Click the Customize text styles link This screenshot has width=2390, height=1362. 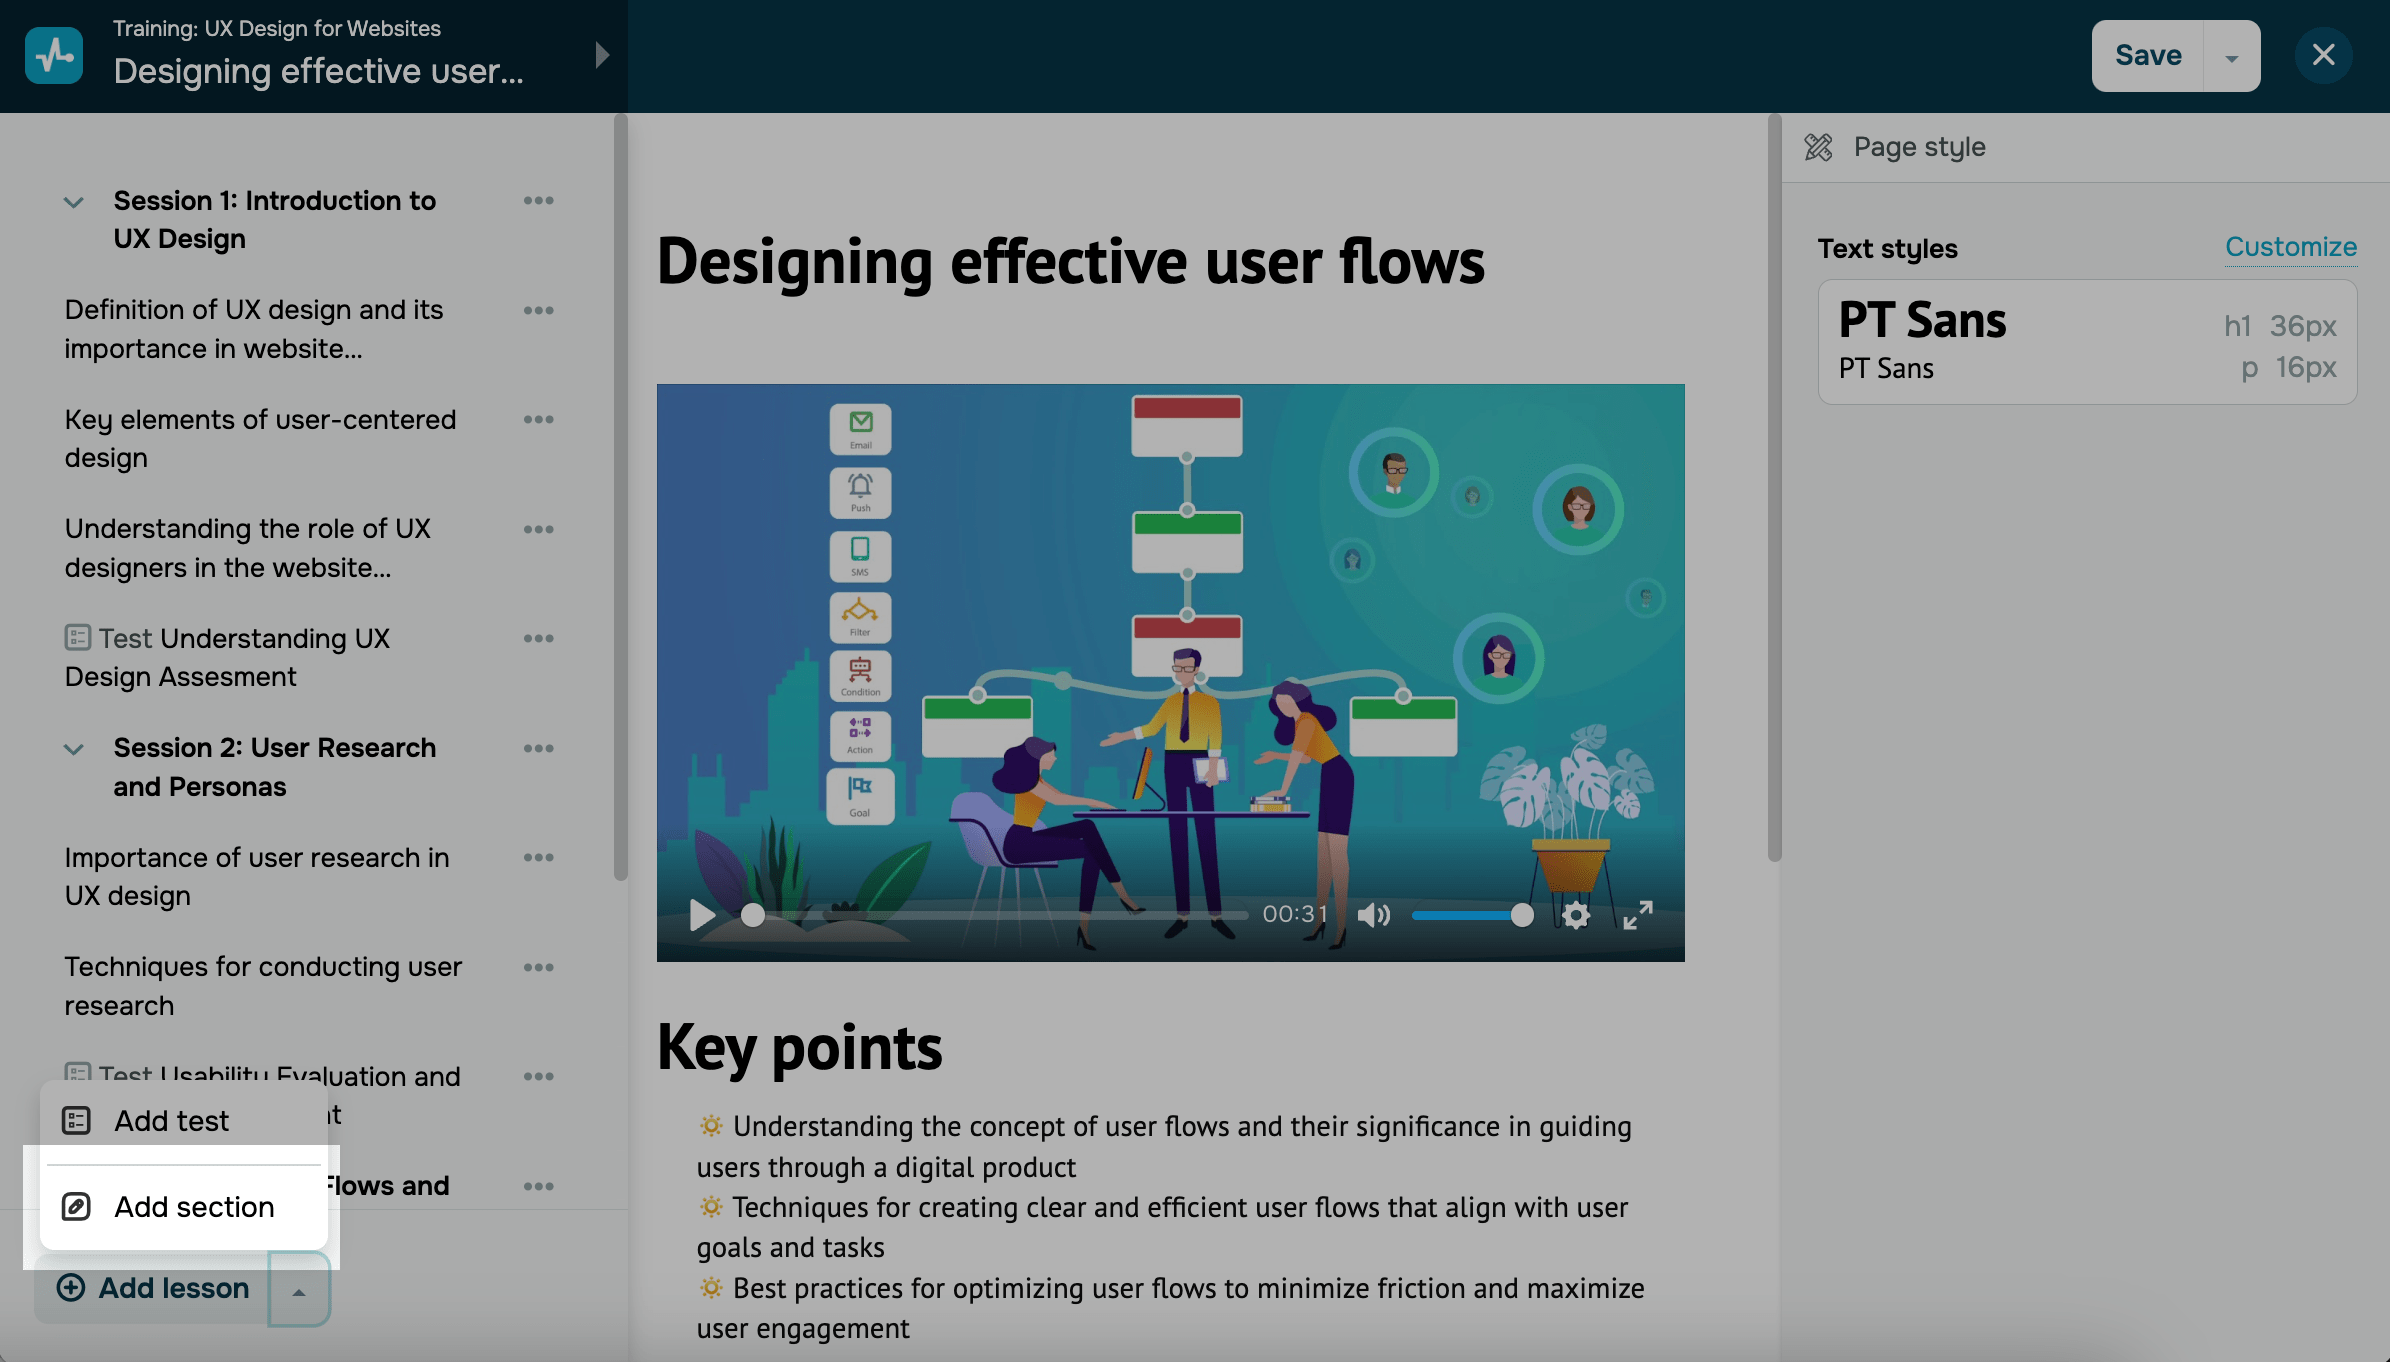(x=2290, y=247)
